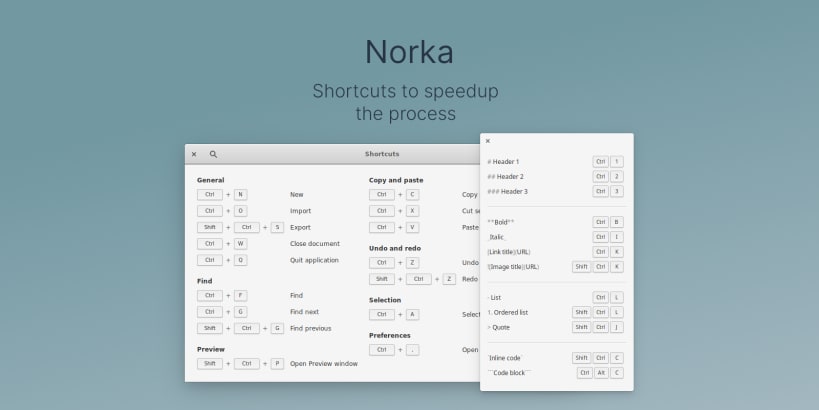Click the 'Quit application' shortcut label

click(x=314, y=260)
